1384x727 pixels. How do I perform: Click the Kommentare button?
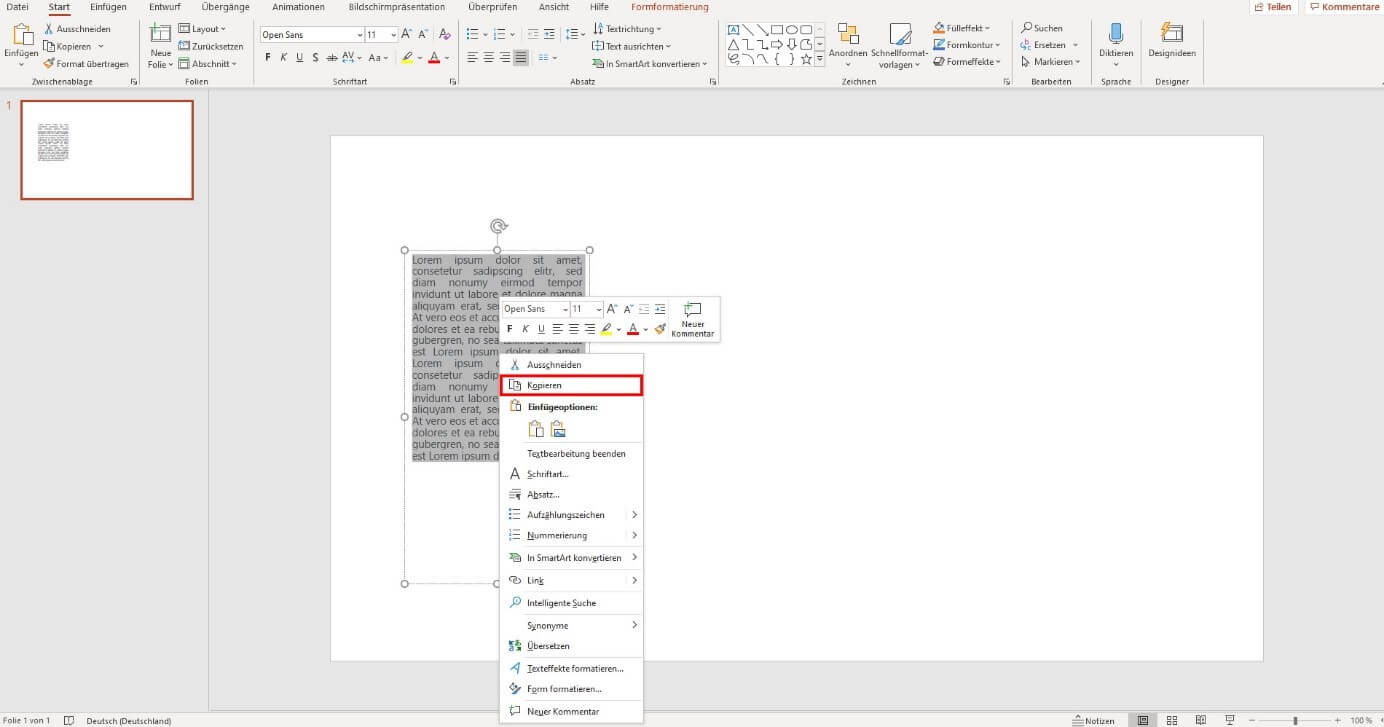(1343, 7)
